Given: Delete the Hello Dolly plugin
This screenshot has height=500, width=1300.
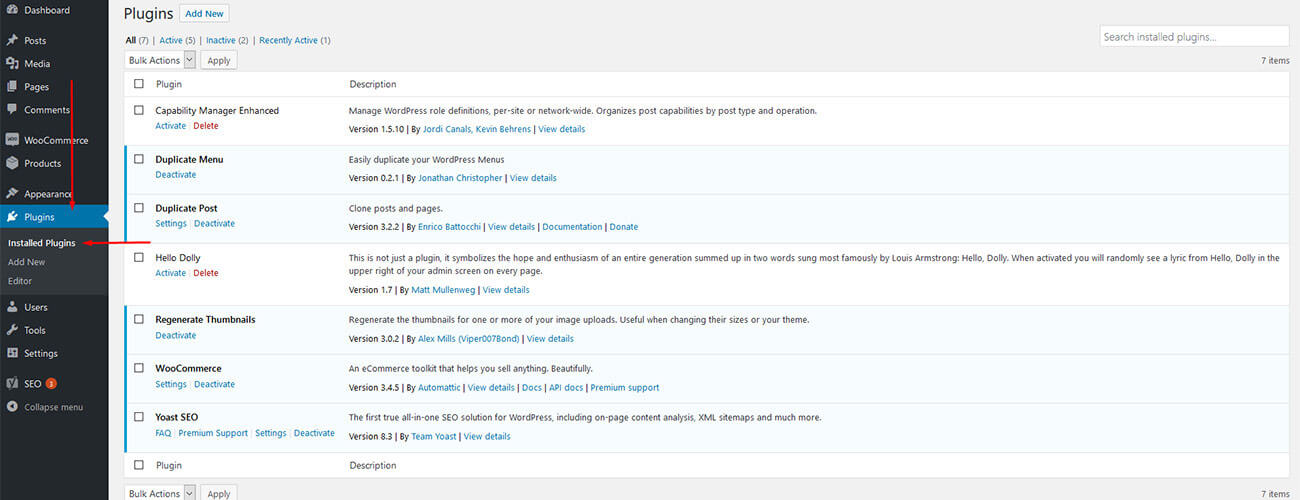Looking at the screenshot, I should [x=205, y=273].
